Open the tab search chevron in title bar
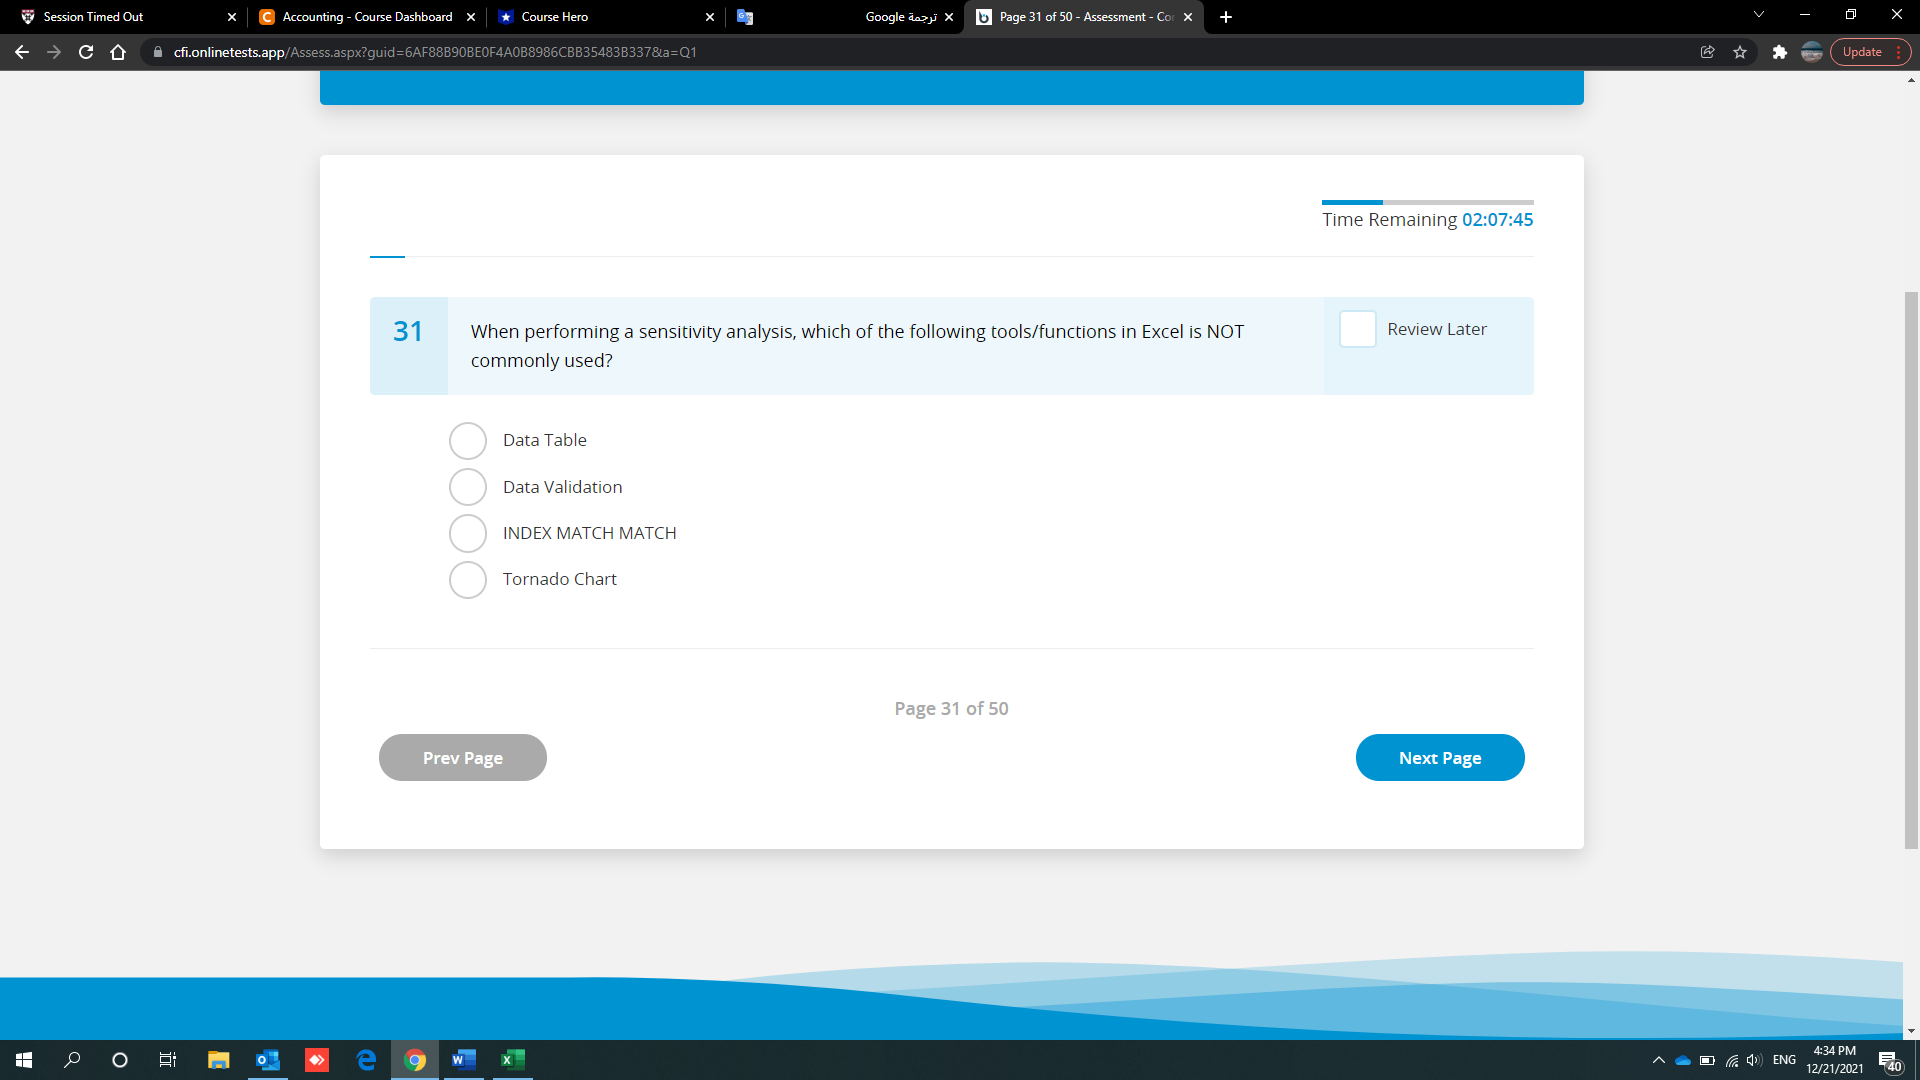Viewport: 1920px width, 1080px height. click(x=1758, y=14)
